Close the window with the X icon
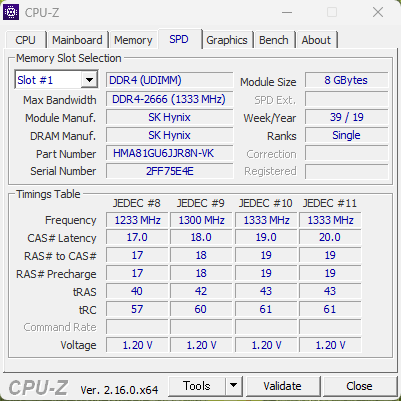Image resolution: width=401 pixels, height=401 pixels. coord(378,13)
